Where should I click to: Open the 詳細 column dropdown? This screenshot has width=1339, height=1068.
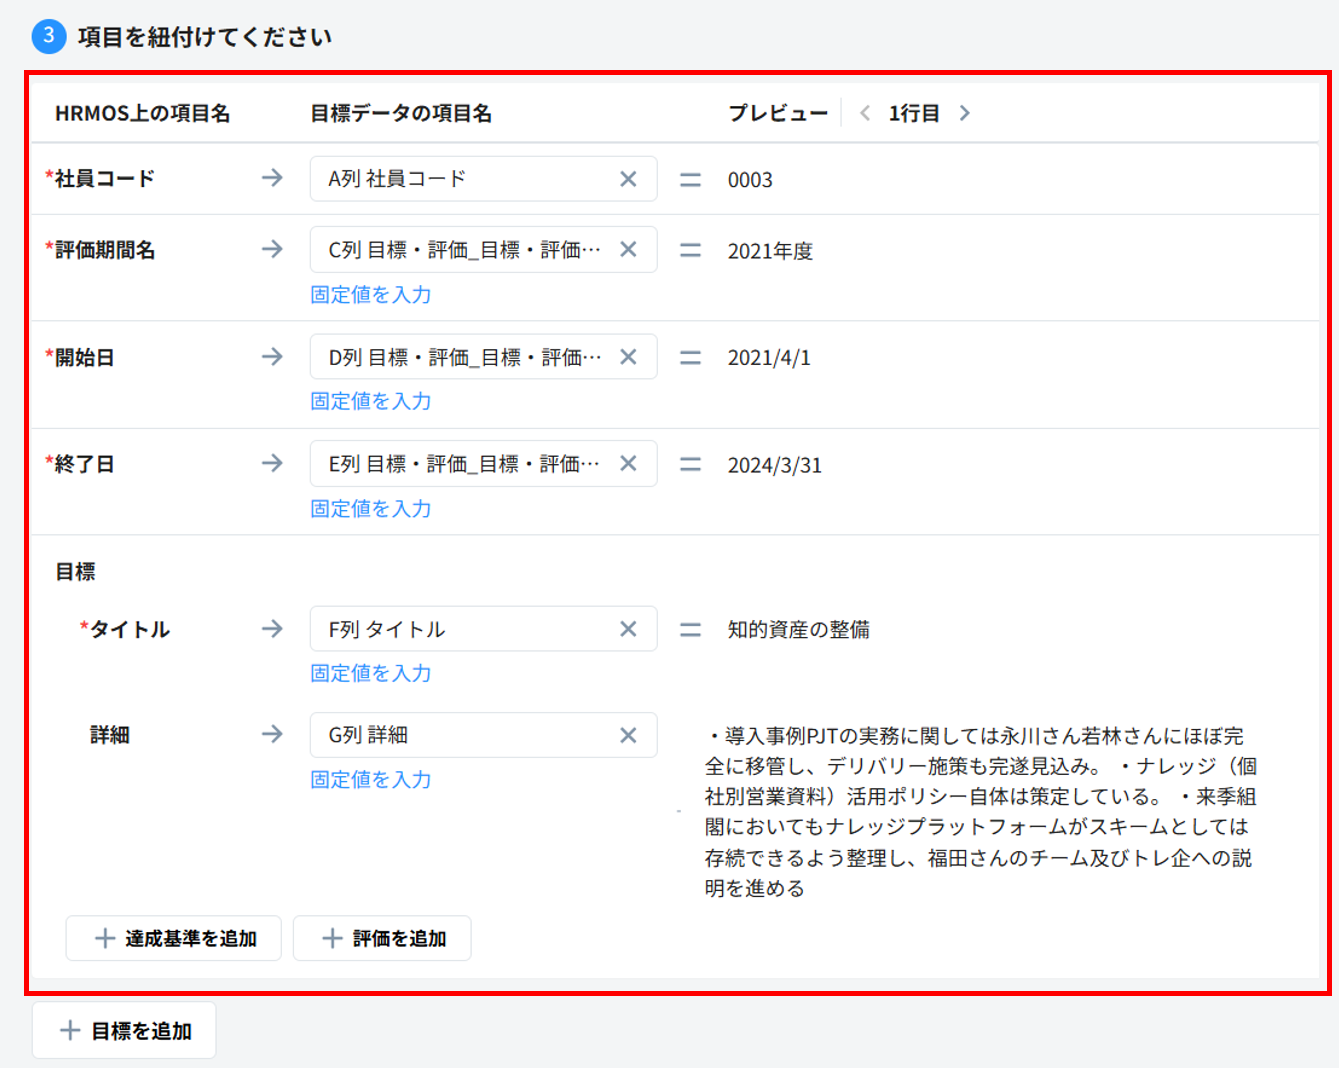pyautogui.click(x=465, y=735)
